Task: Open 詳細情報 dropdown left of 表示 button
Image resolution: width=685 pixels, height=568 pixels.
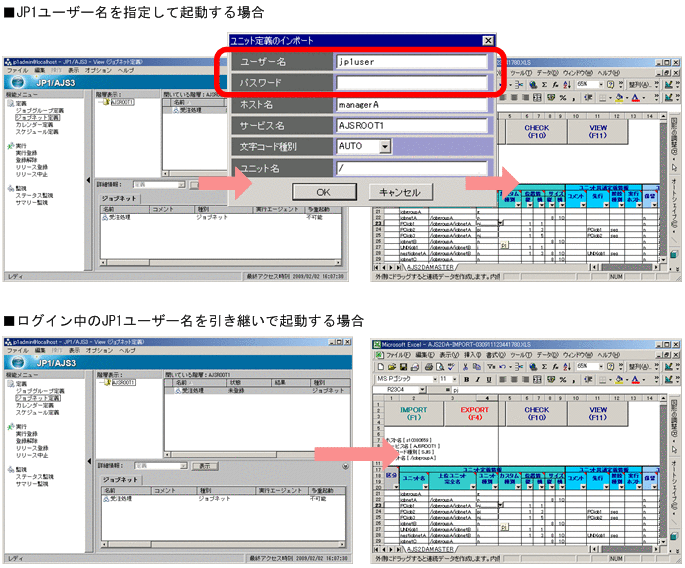Action: [x=183, y=466]
